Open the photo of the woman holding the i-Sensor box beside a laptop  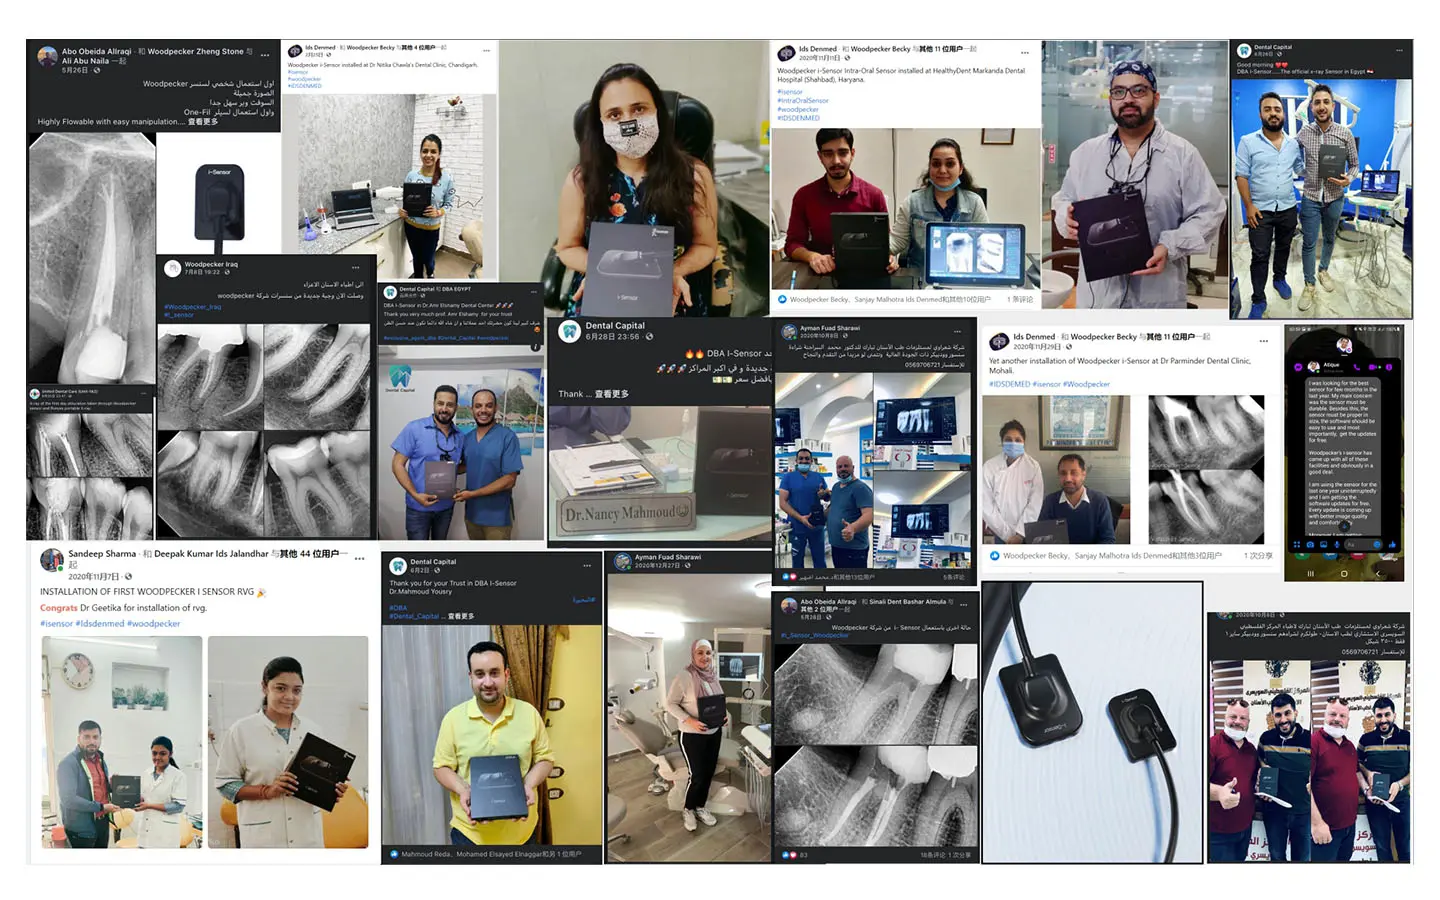pos(390,186)
